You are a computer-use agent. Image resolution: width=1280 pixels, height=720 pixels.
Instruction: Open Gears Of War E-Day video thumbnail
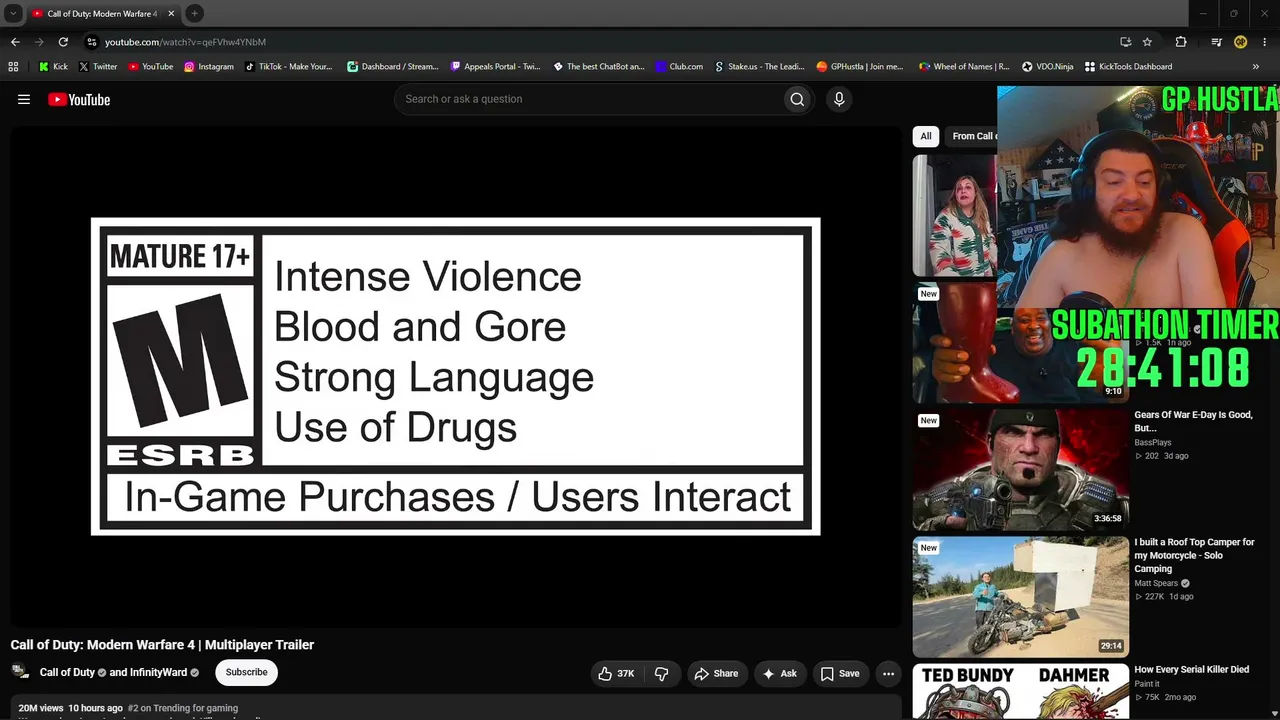point(1020,469)
